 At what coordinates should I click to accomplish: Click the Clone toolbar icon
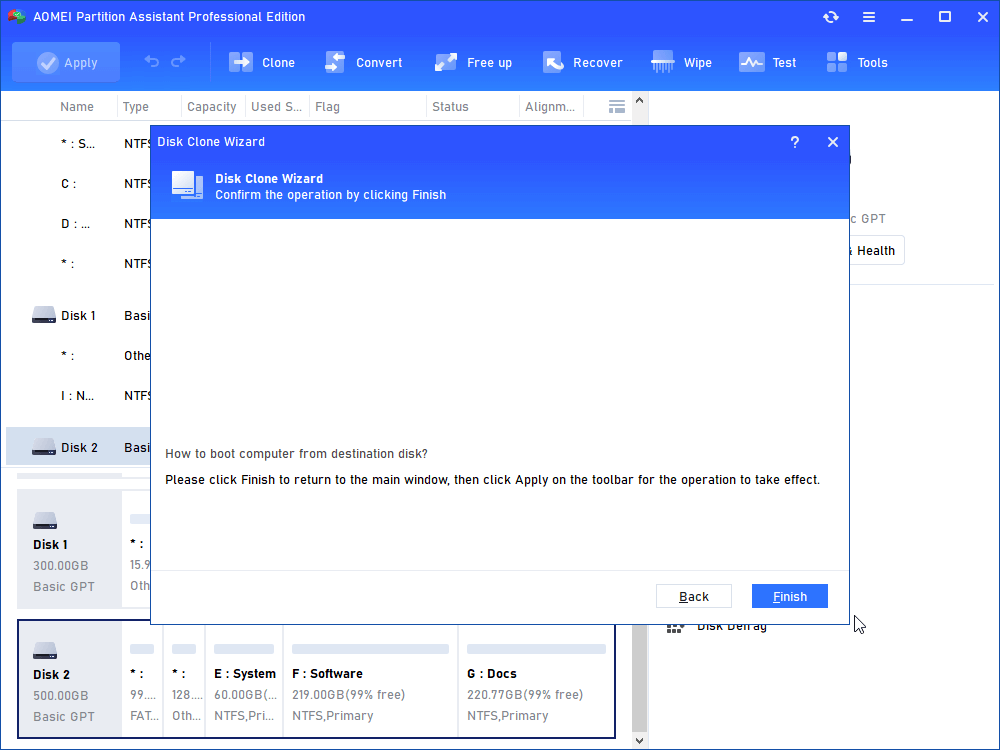coord(242,62)
